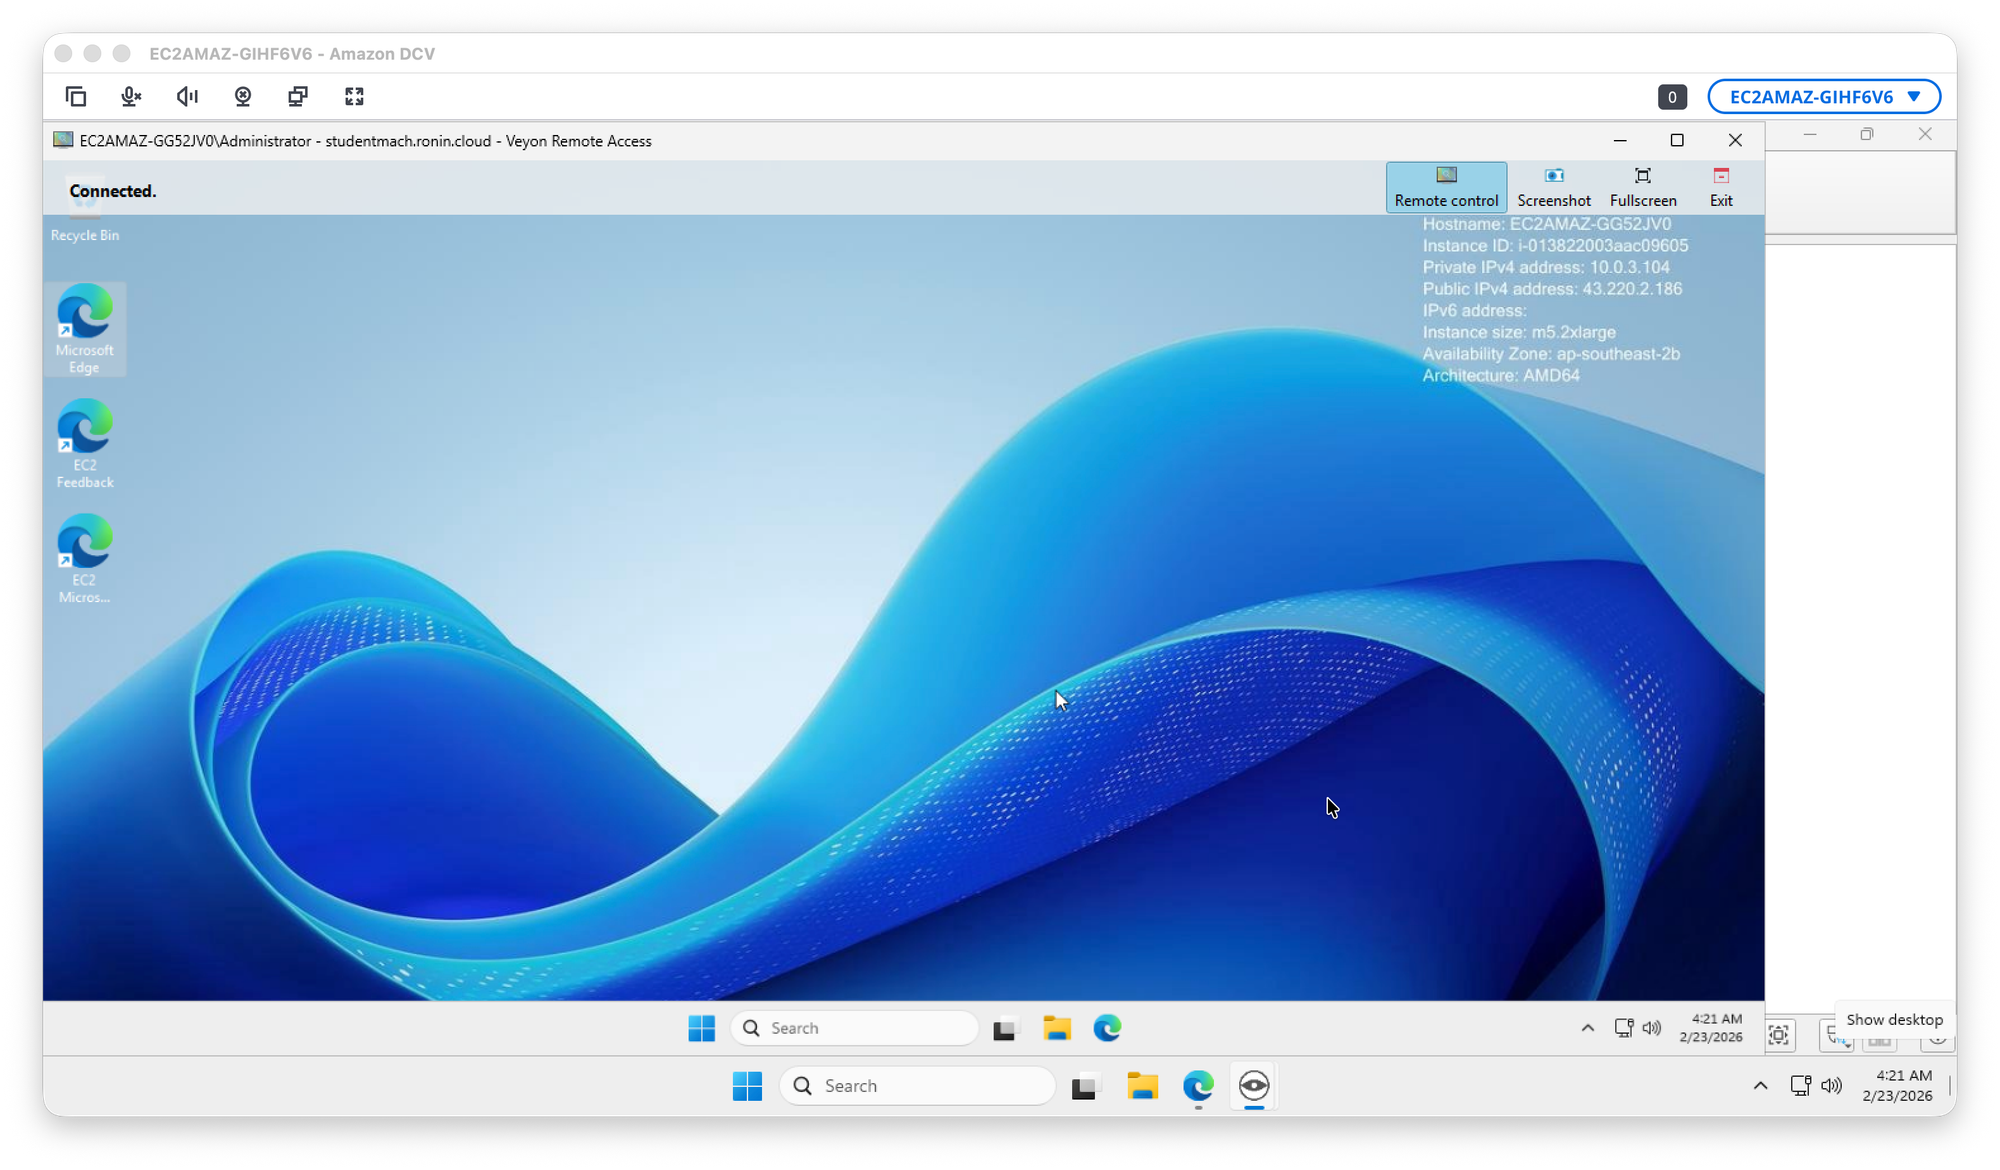The width and height of the screenshot is (2000, 1170).
Task: Click the Veyon Remote control button
Action: 1446,187
